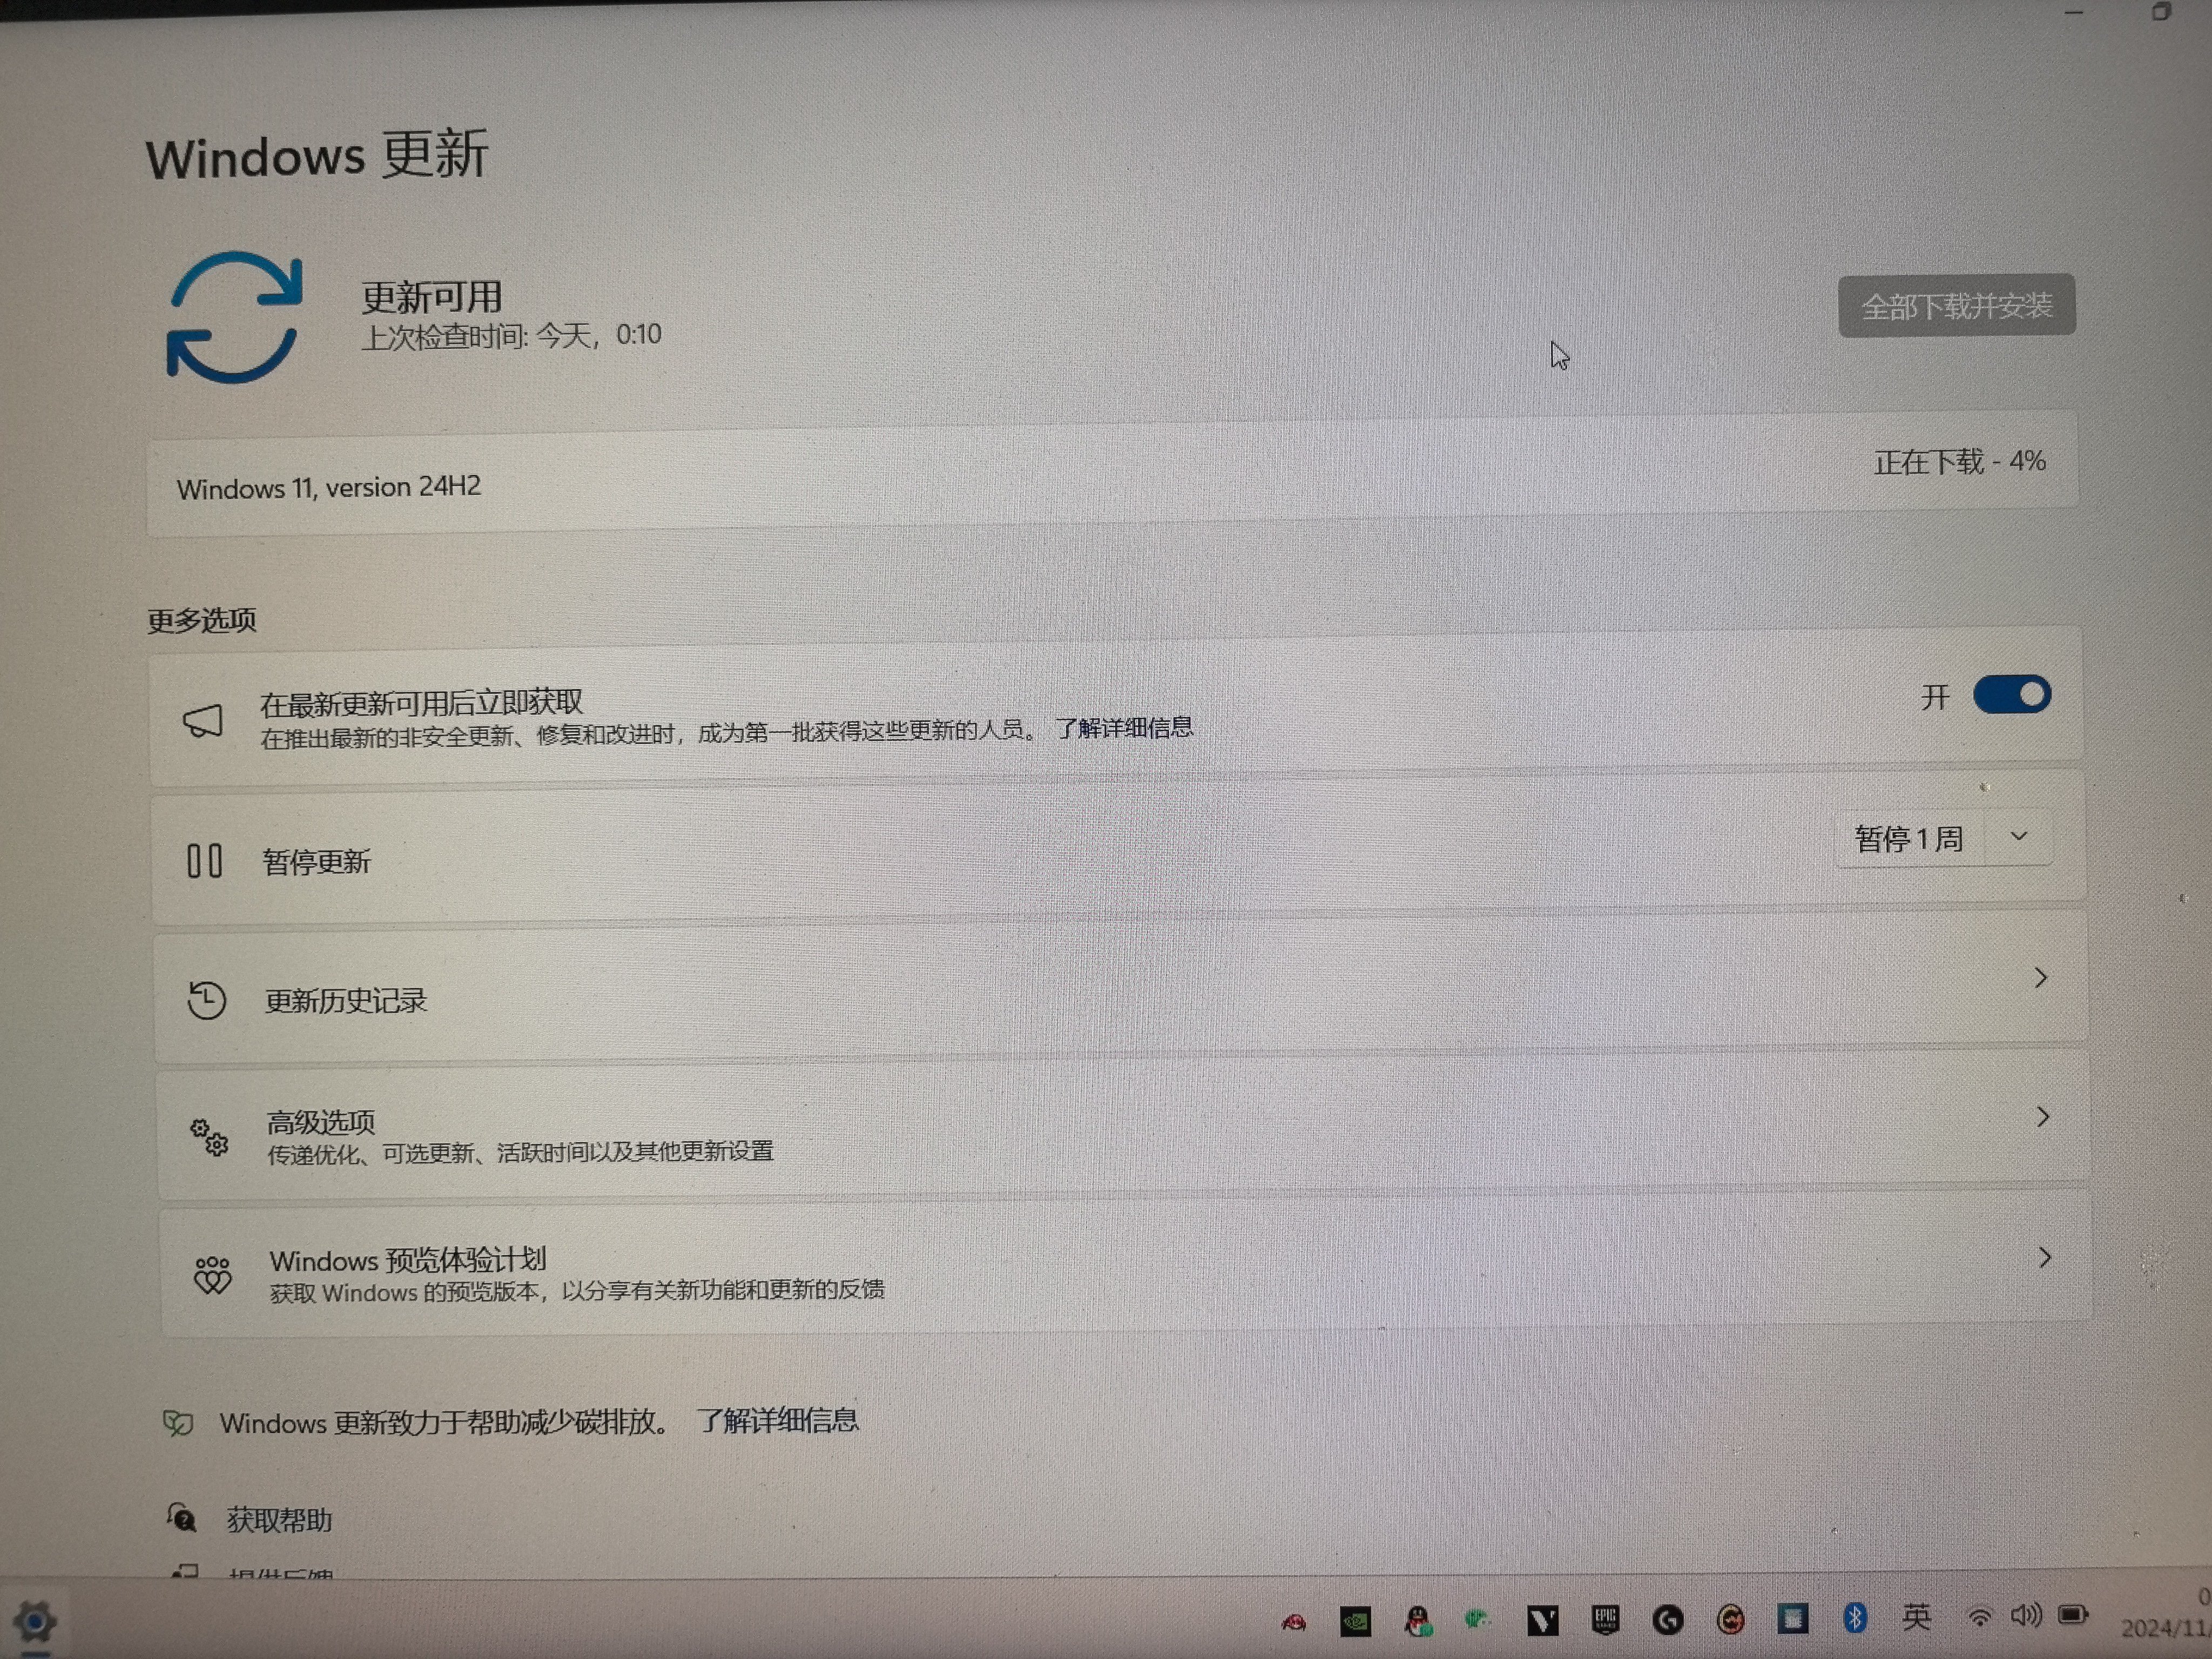Click the 获取 Windows 的预览版本 description text
The image size is (2212, 1659).
577,1291
